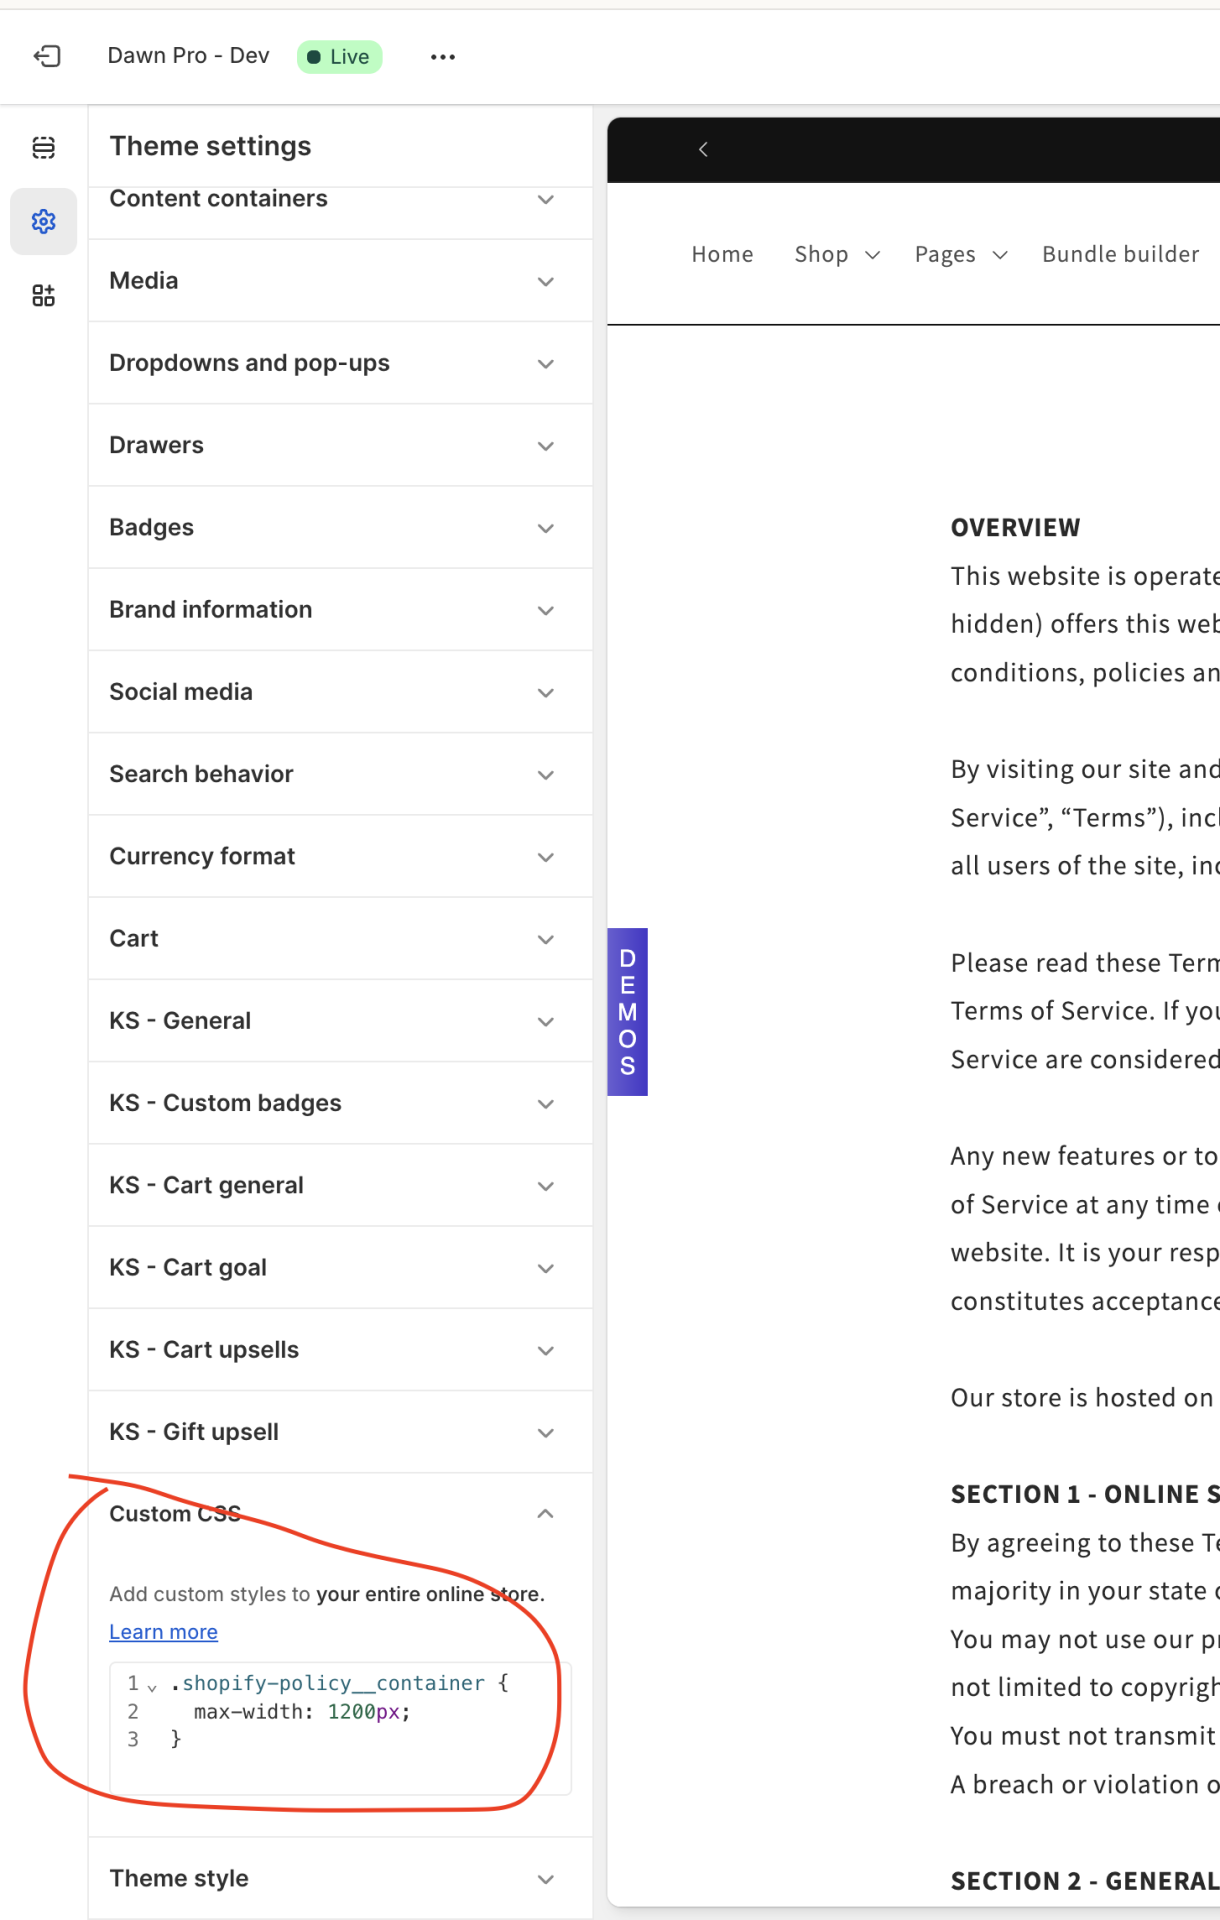
Task: Open the three-dot more actions menu
Action: pos(443,57)
